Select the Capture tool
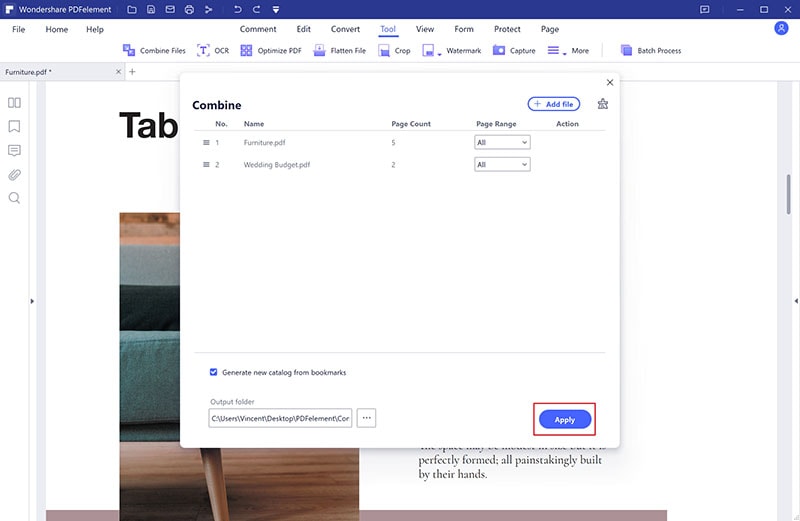 pyautogui.click(x=514, y=51)
